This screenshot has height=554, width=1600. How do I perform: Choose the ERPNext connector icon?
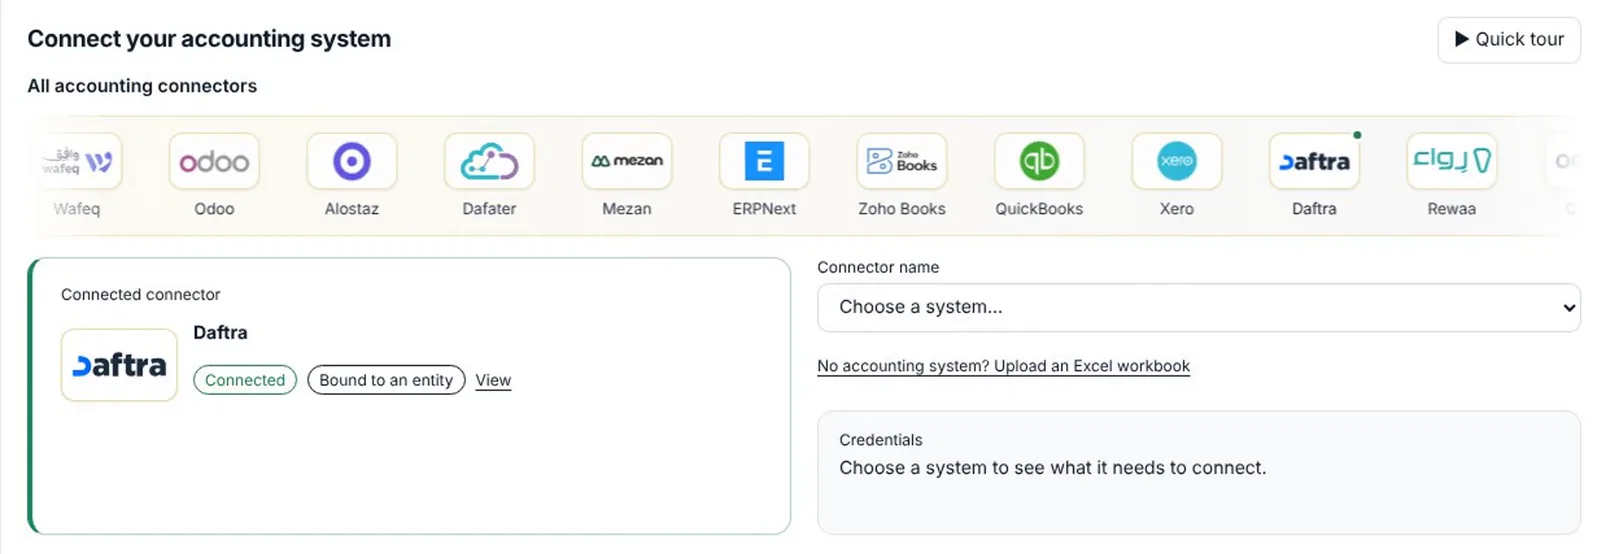tap(764, 161)
